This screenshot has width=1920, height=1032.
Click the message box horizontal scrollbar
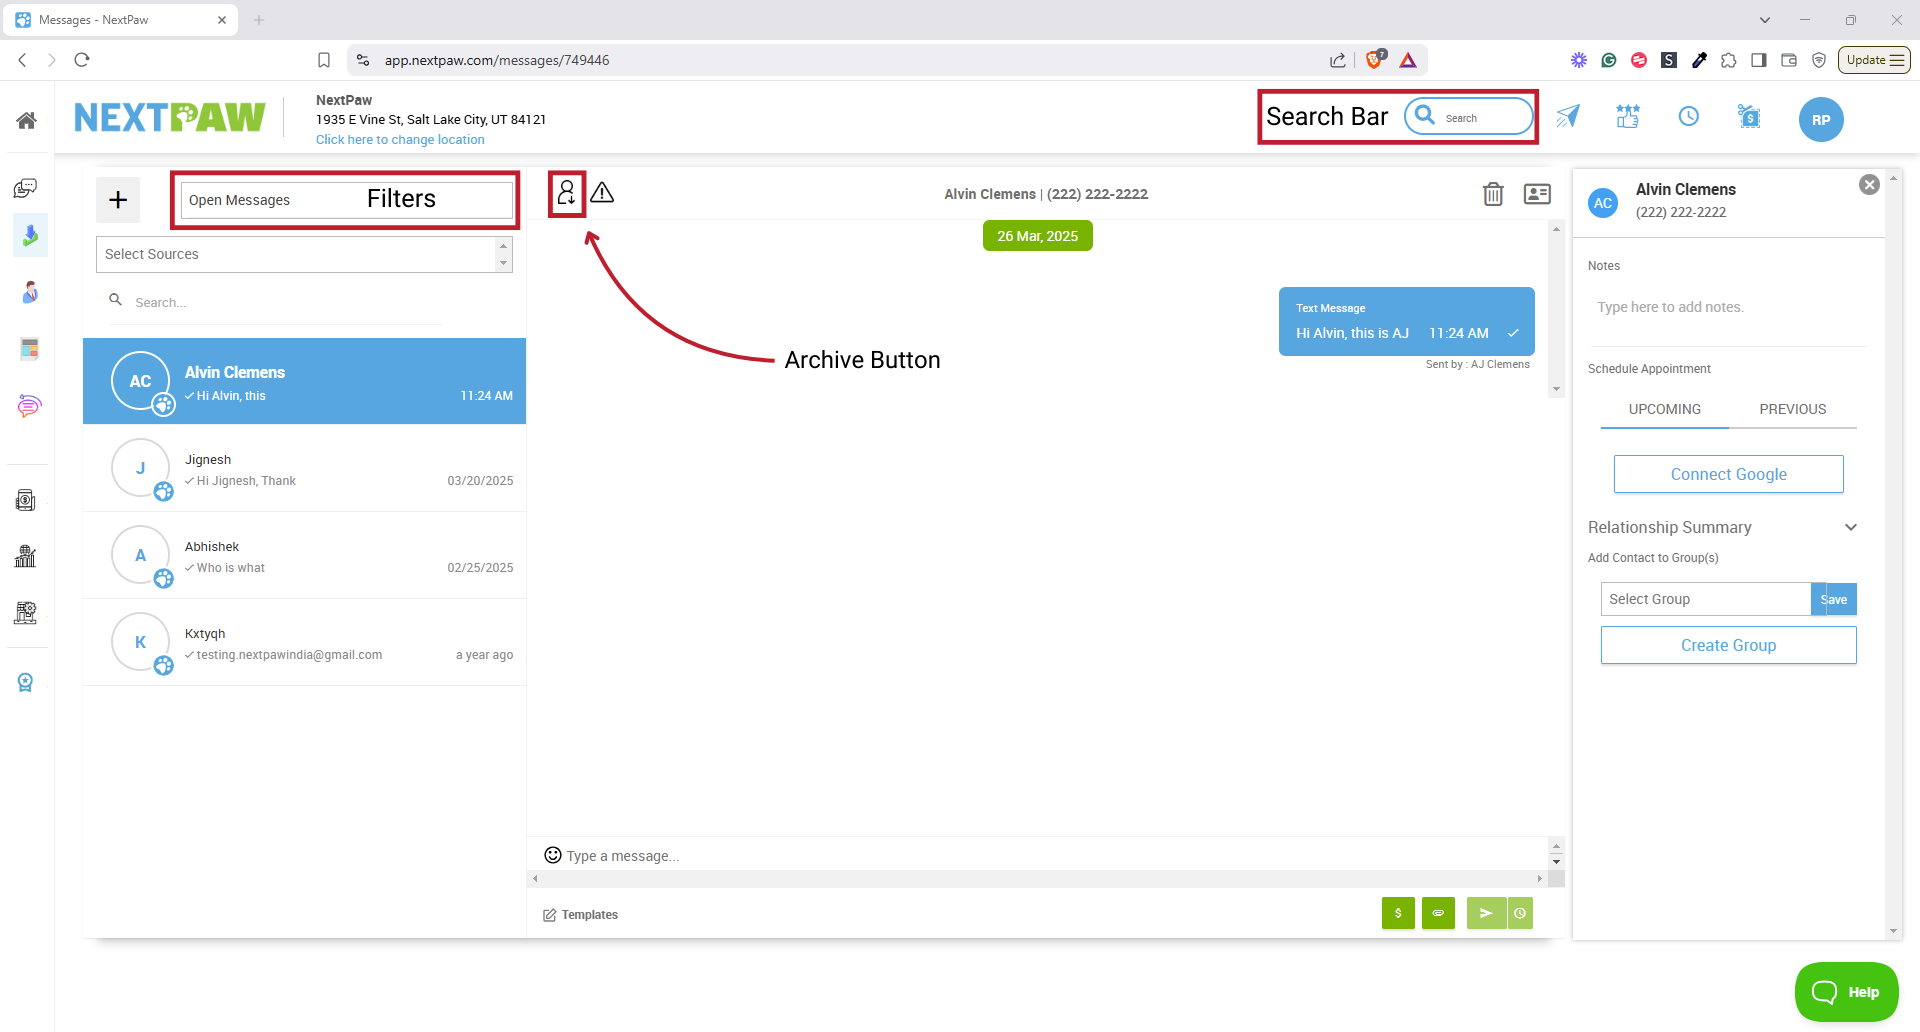point(1037,878)
